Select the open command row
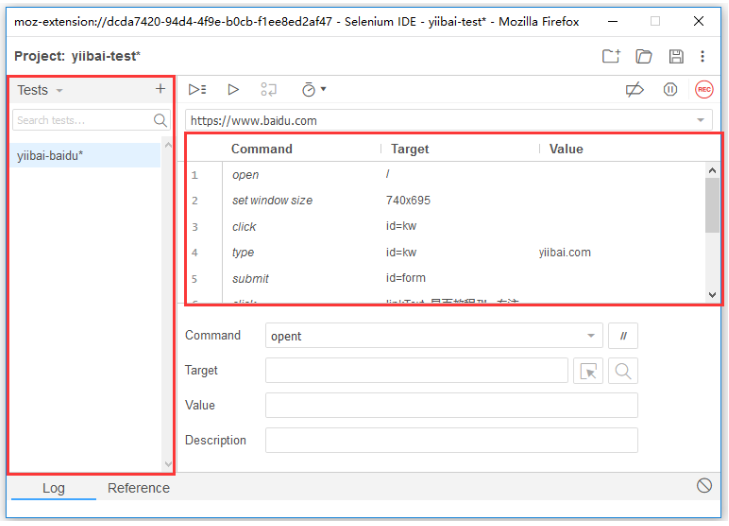The image size is (729, 526). coord(446,175)
